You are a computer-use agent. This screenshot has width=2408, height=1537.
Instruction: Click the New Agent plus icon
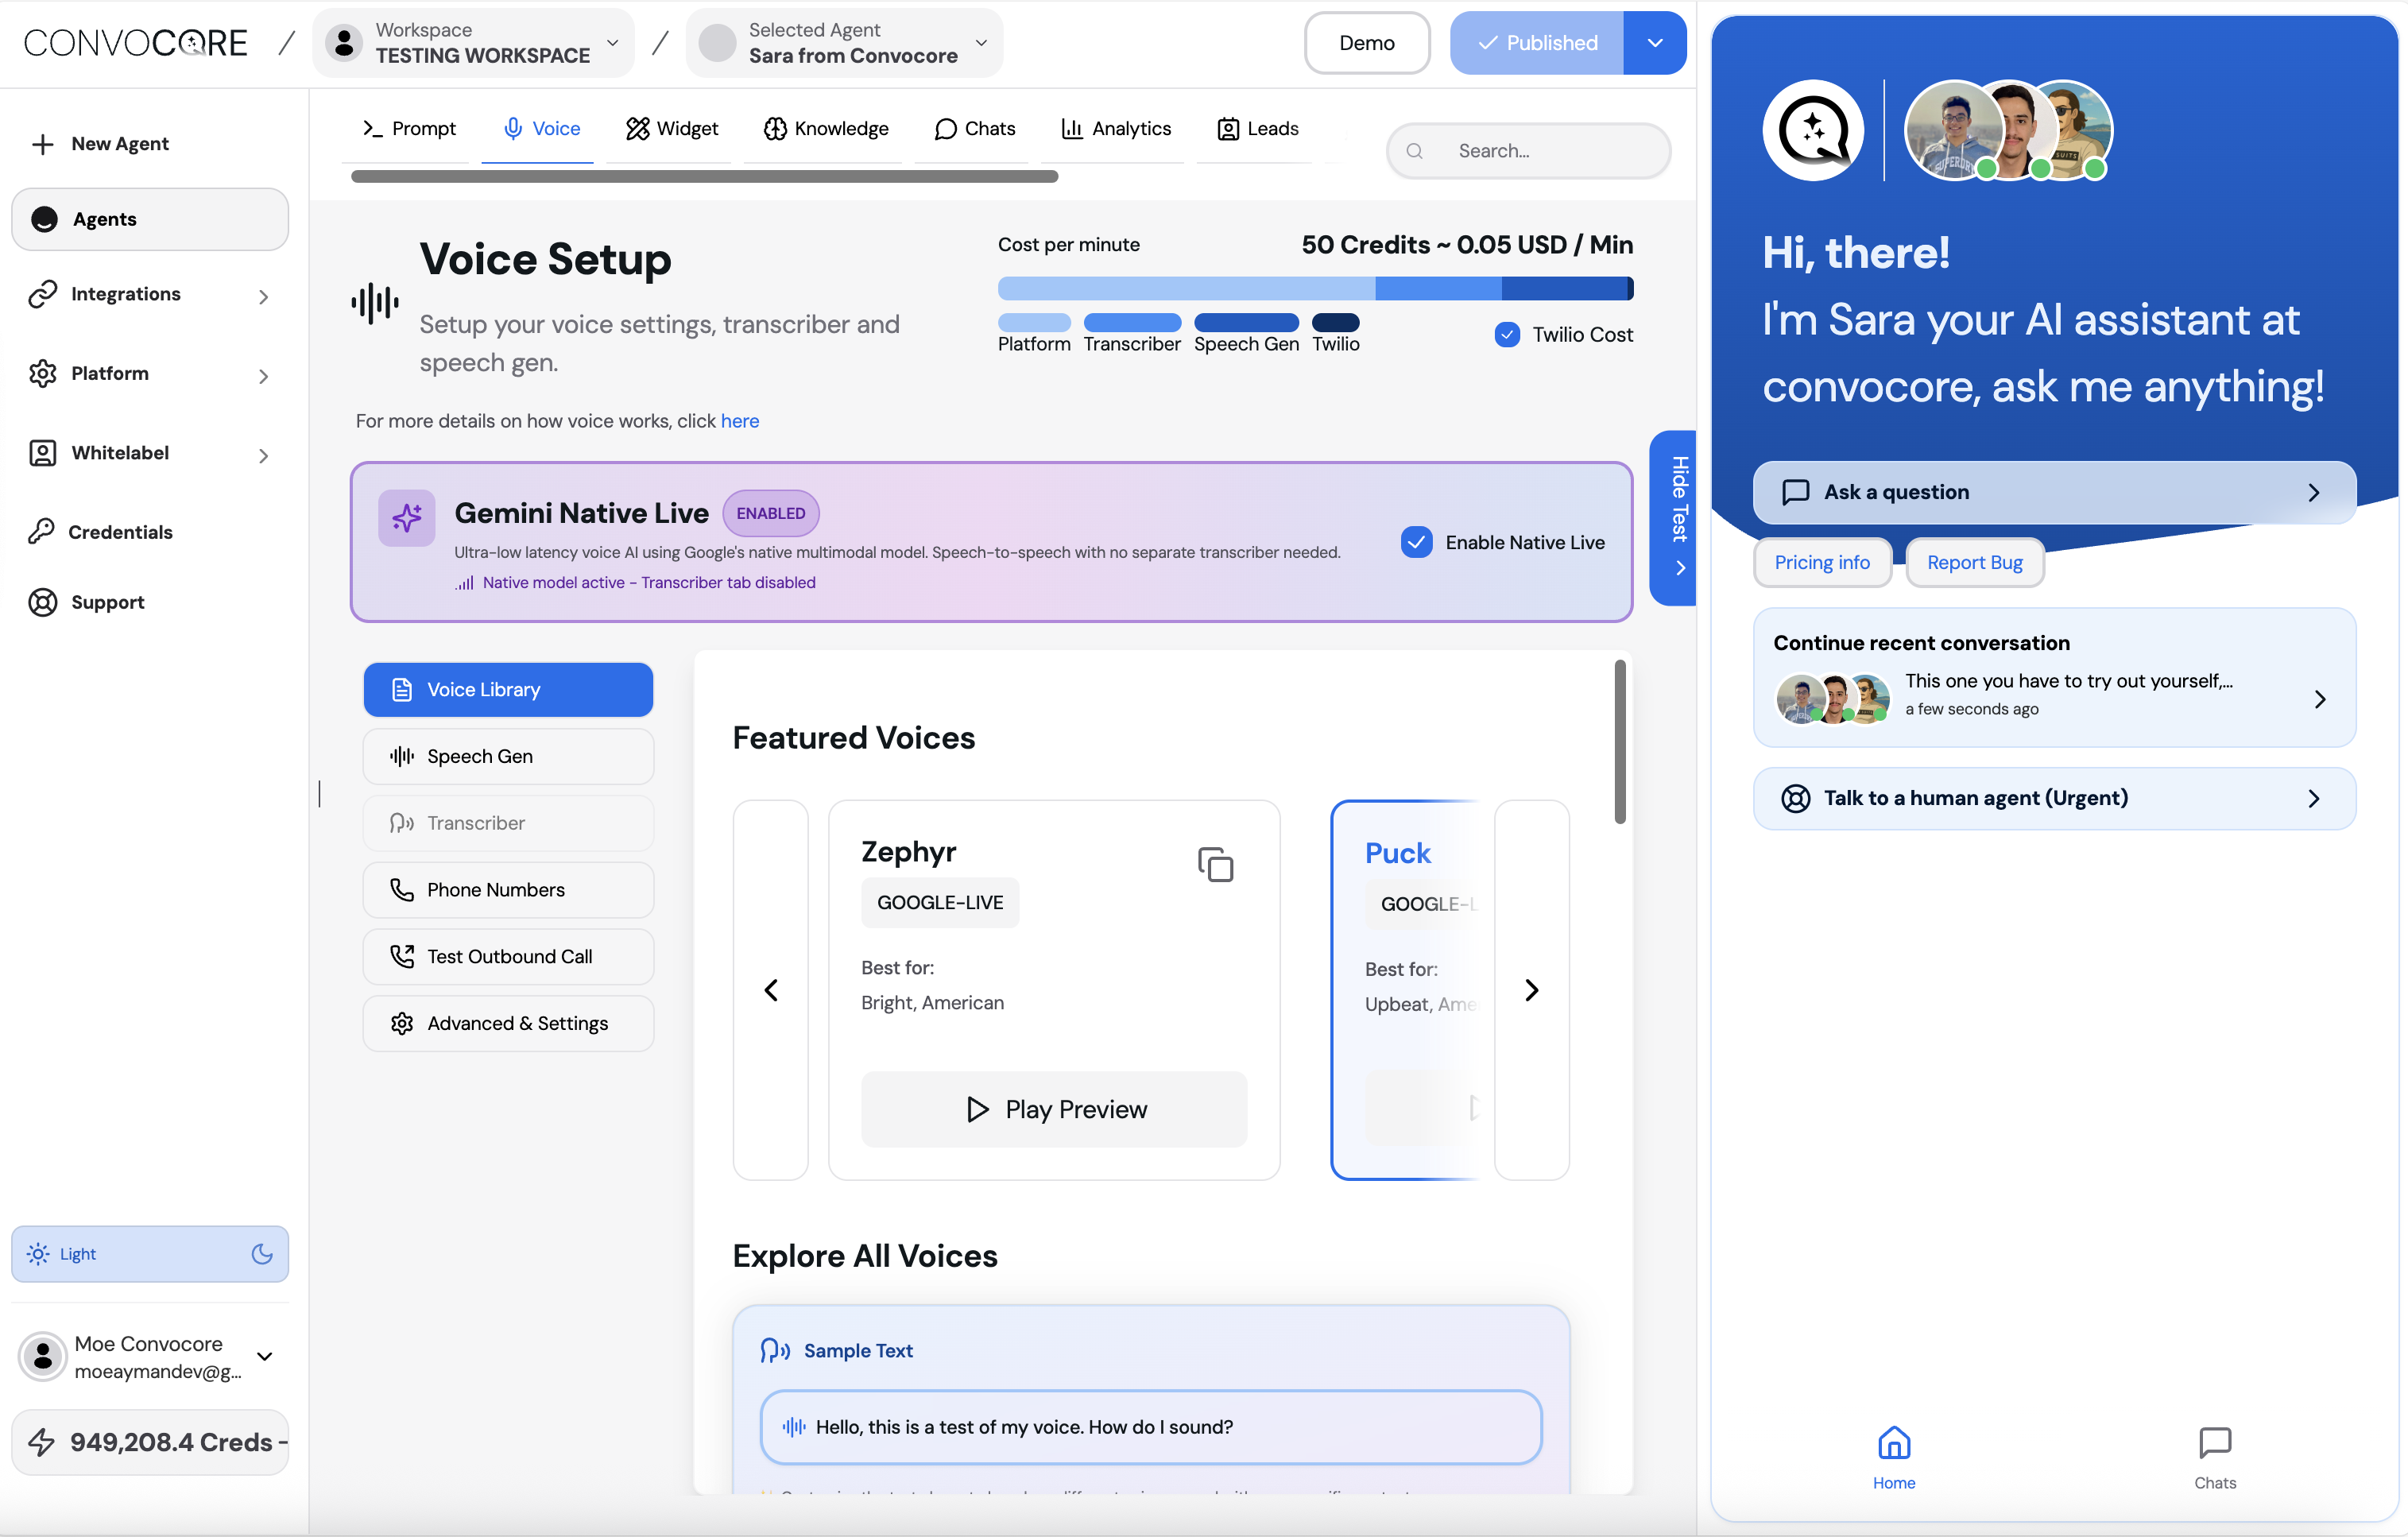(42, 144)
